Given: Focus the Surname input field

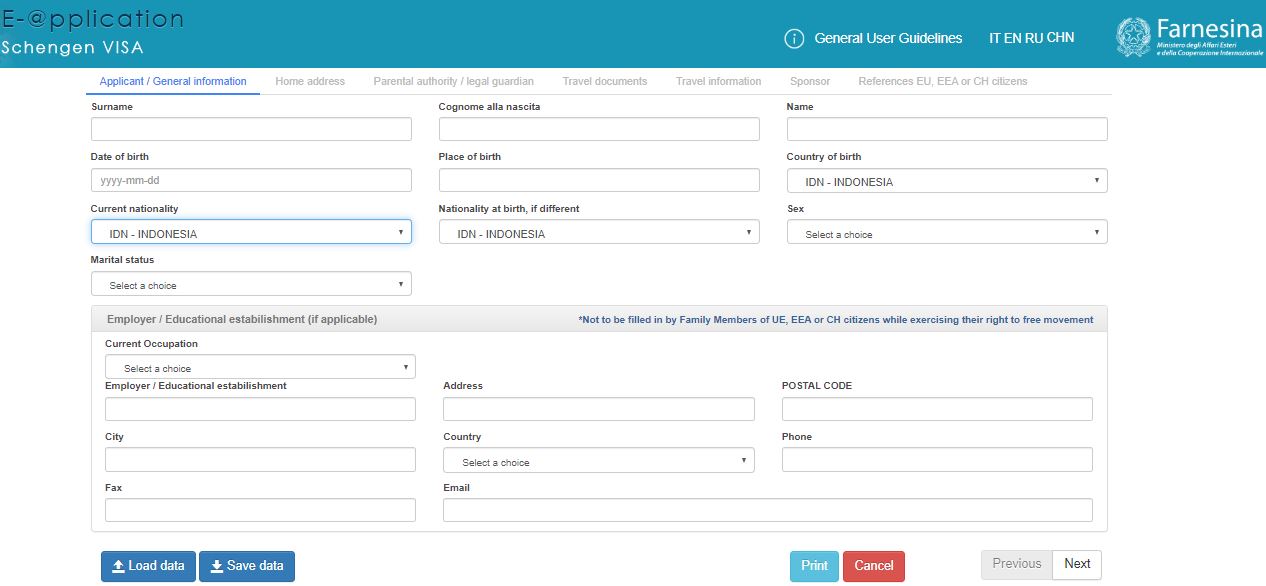Looking at the screenshot, I should point(251,129).
